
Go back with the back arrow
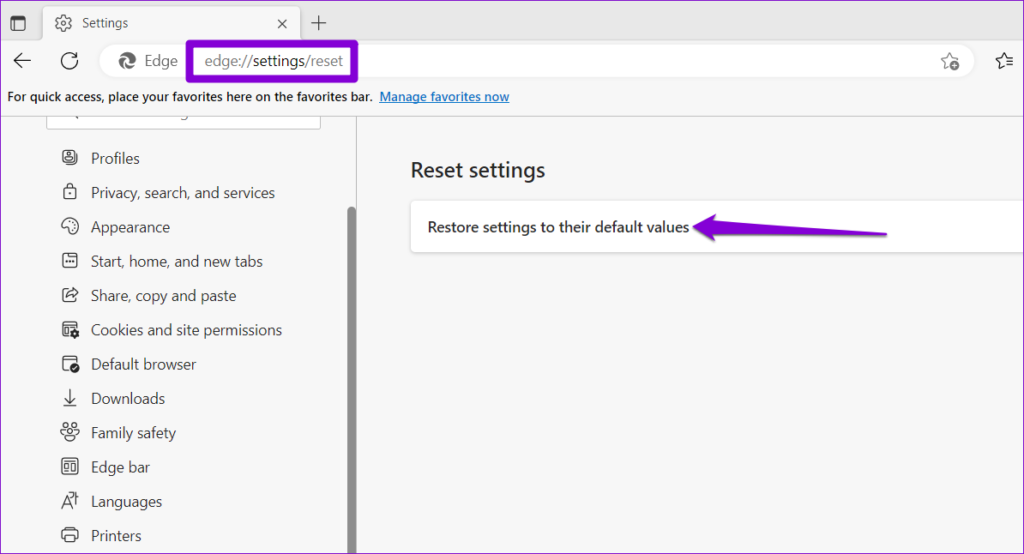(x=22, y=61)
